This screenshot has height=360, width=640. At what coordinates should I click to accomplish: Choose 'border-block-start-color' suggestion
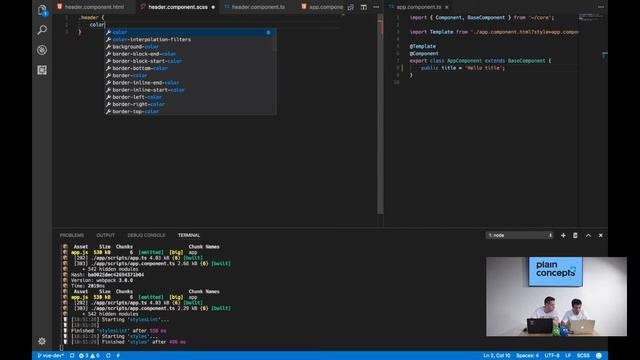point(190,61)
